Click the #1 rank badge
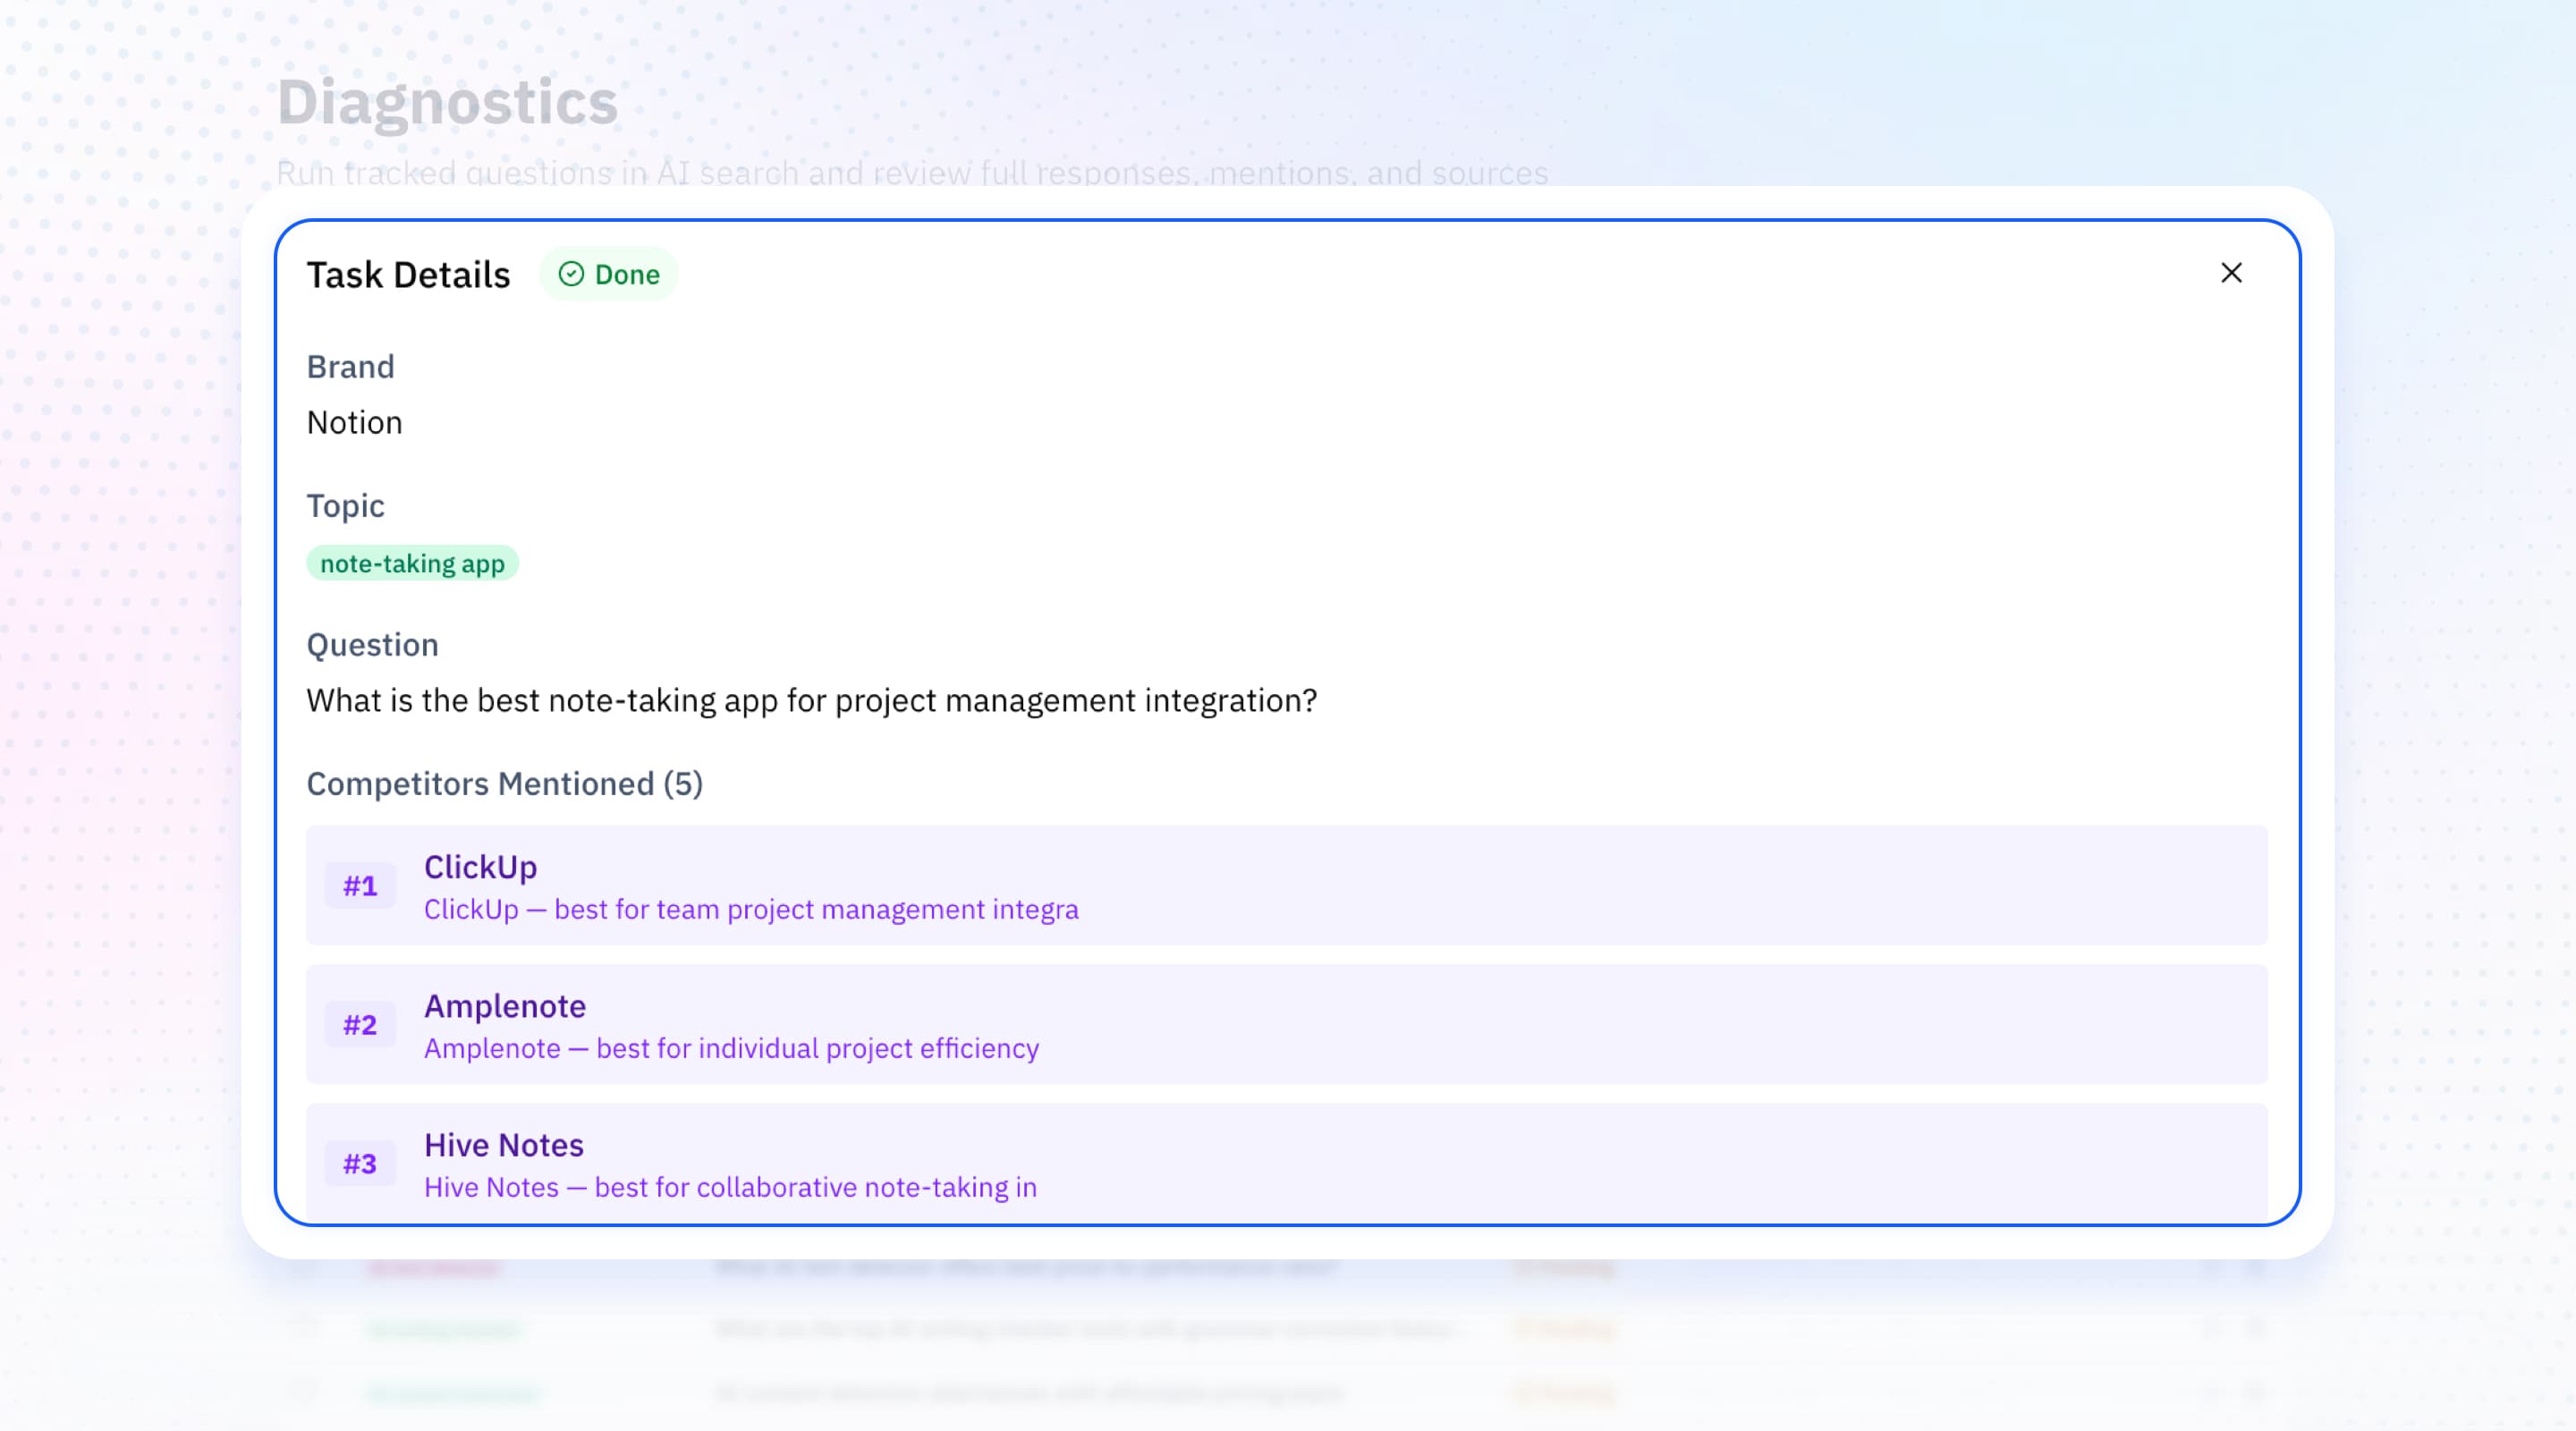2576x1431 pixels. click(x=360, y=886)
